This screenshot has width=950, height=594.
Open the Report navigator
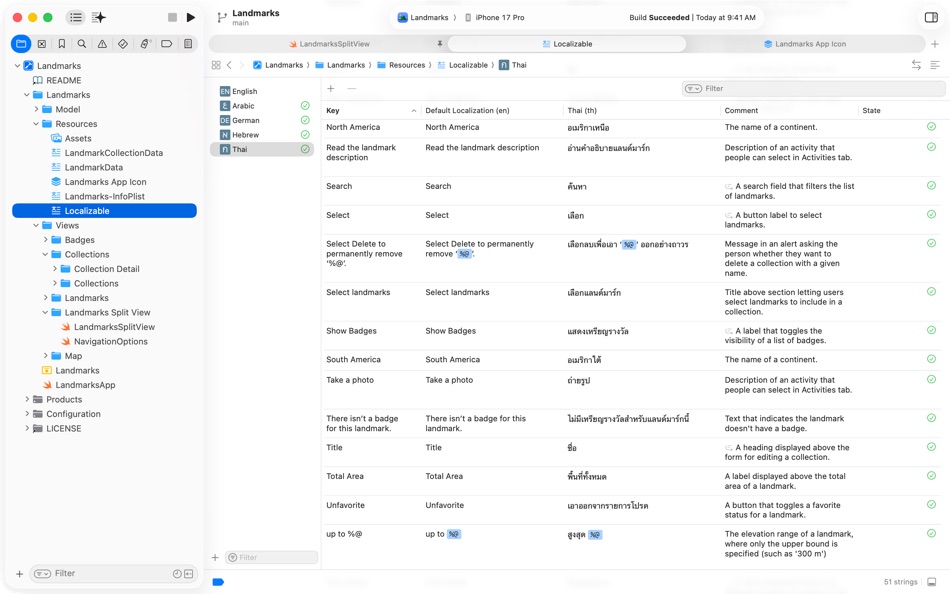click(x=188, y=44)
